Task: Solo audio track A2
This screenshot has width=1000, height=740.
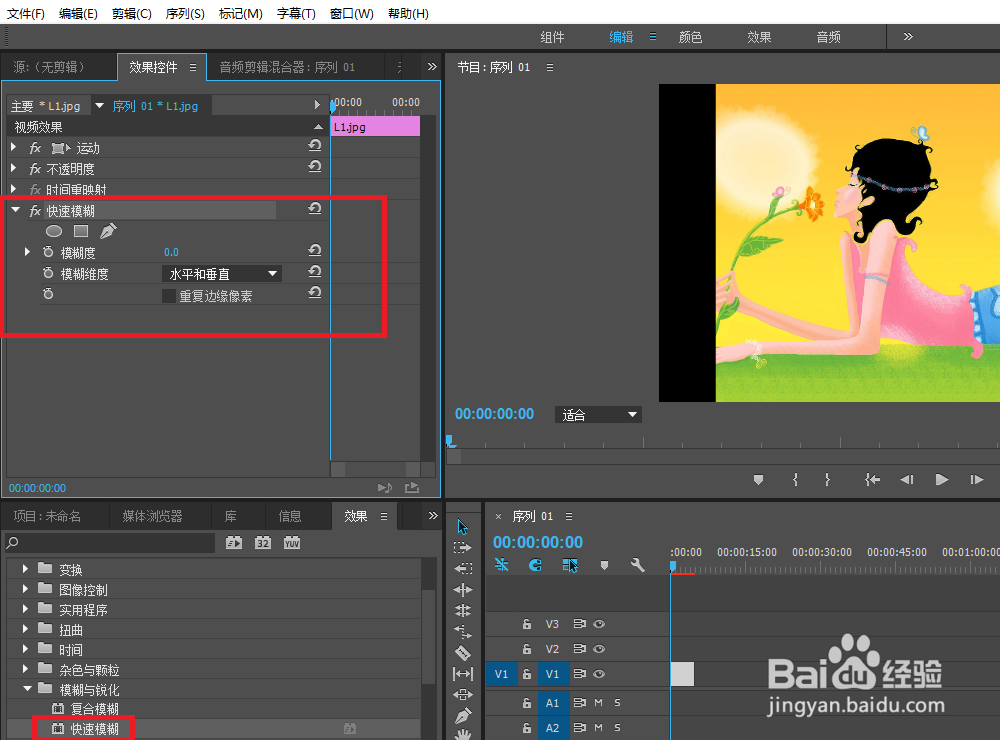Action: click(x=617, y=727)
